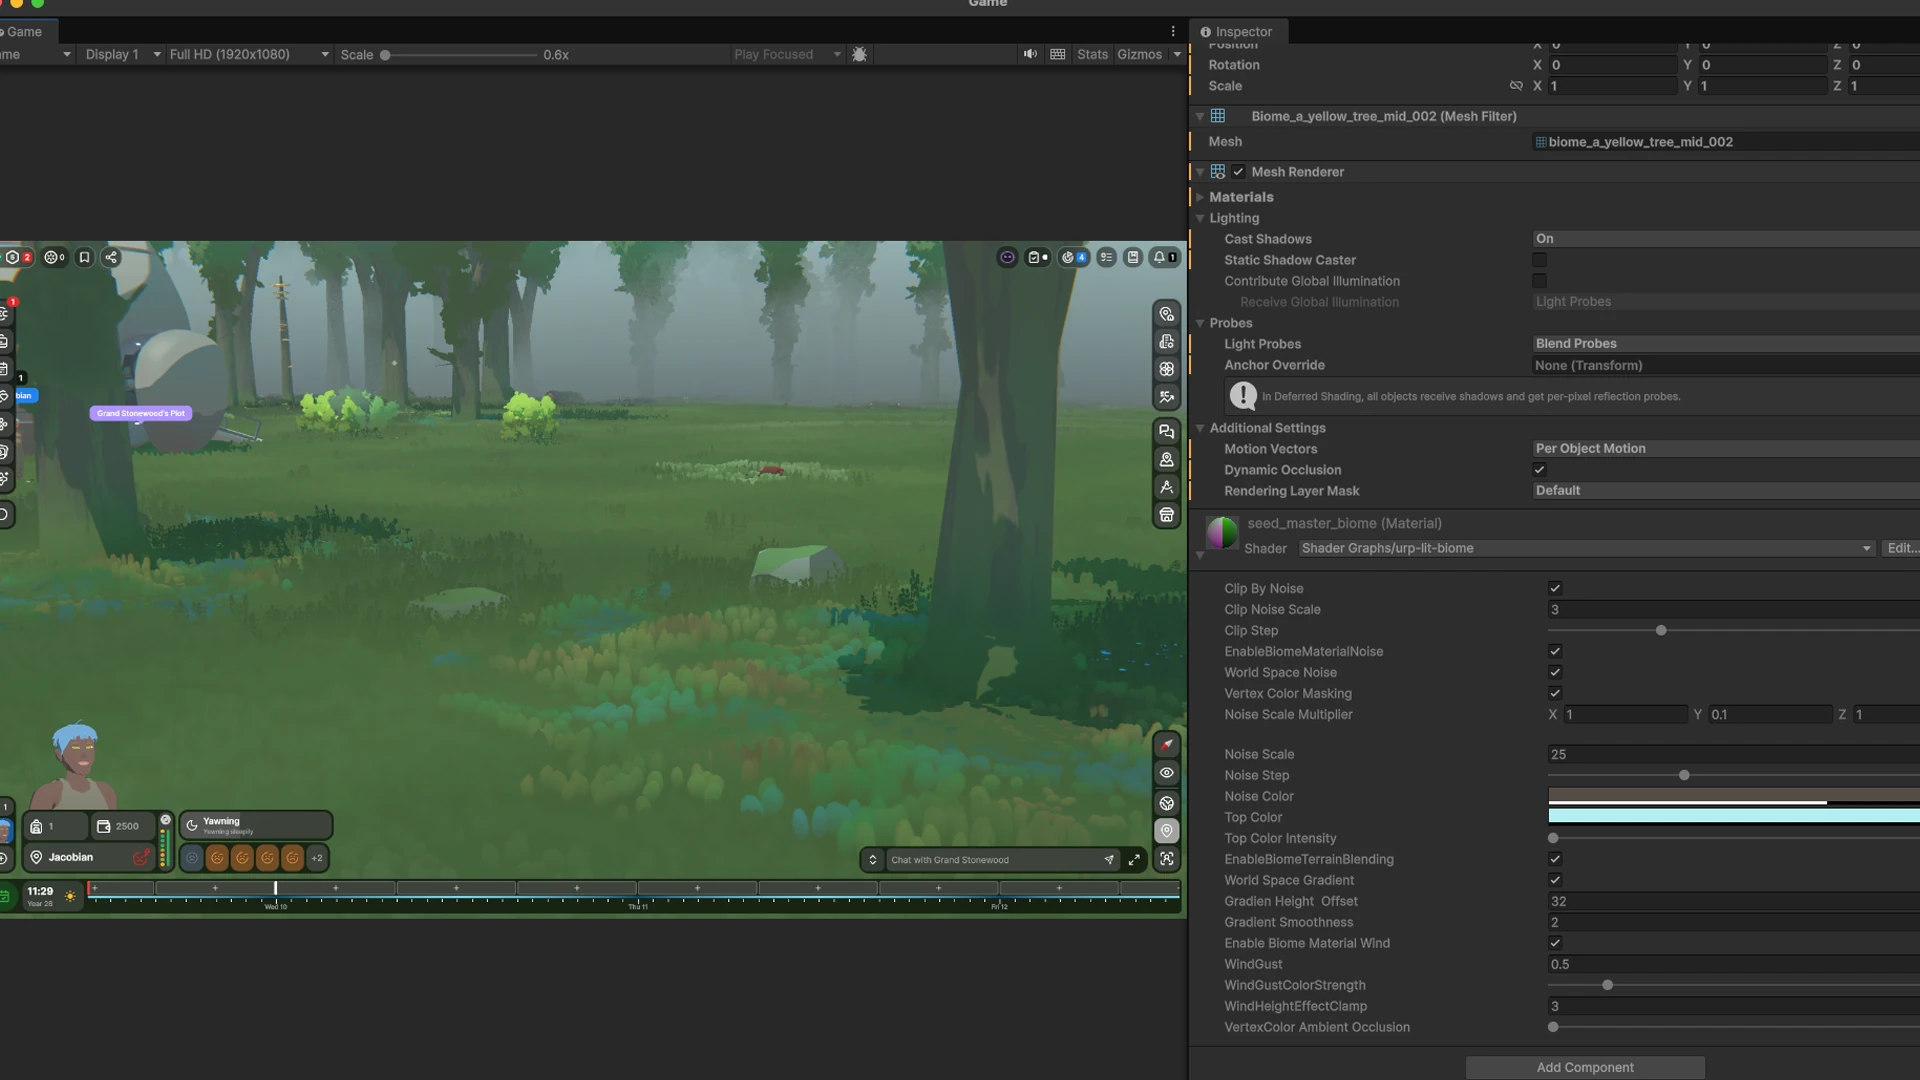Click the share icon in game HUD
This screenshot has height=1080, width=1920.
pos(111,257)
